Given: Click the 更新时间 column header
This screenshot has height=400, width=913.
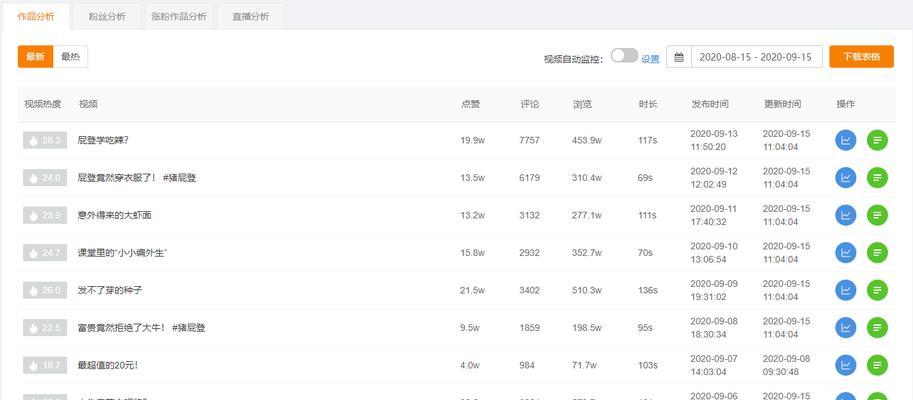Looking at the screenshot, I should [x=783, y=104].
